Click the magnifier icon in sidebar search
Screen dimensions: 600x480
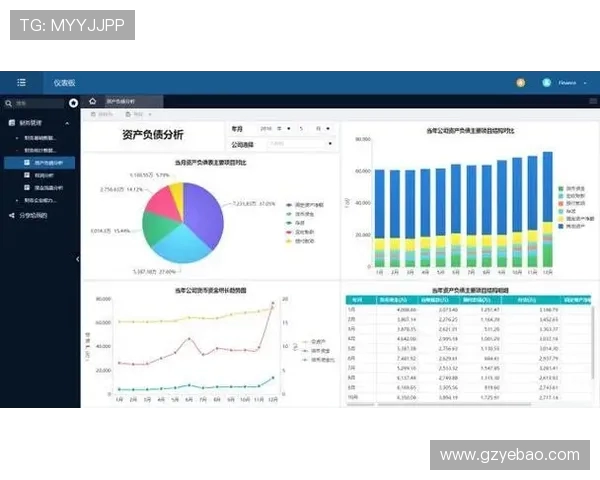[x=9, y=103]
